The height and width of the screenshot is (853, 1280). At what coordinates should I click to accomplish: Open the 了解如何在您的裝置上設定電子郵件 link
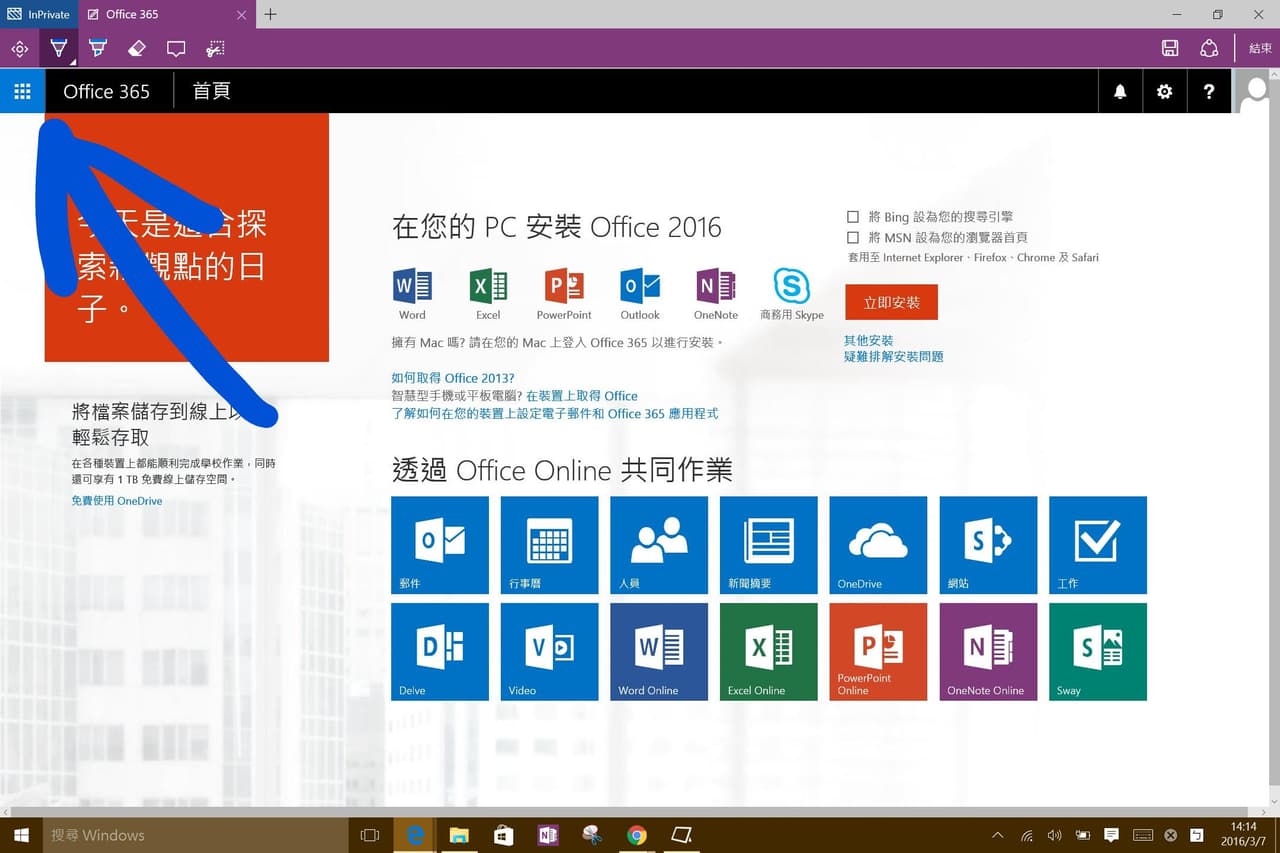pyautogui.click(x=555, y=413)
